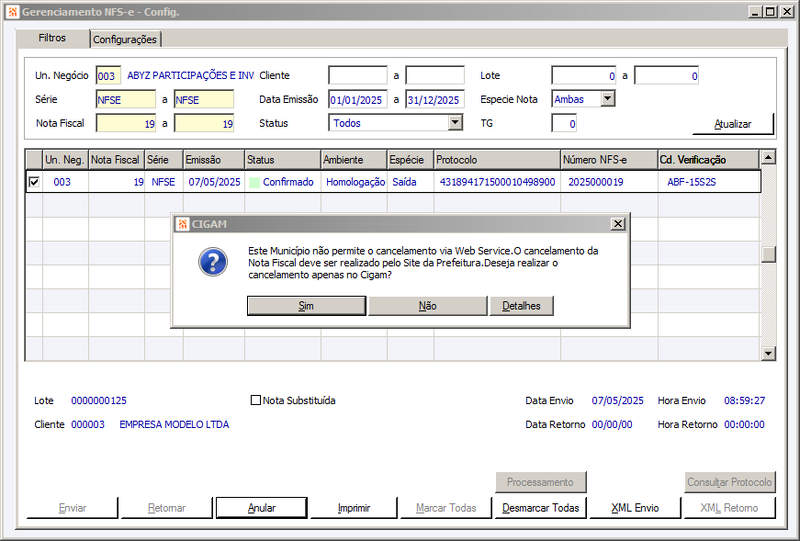Image resolution: width=800 pixels, height=541 pixels.
Task: Click the second Lote input field
Action: [666, 76]
